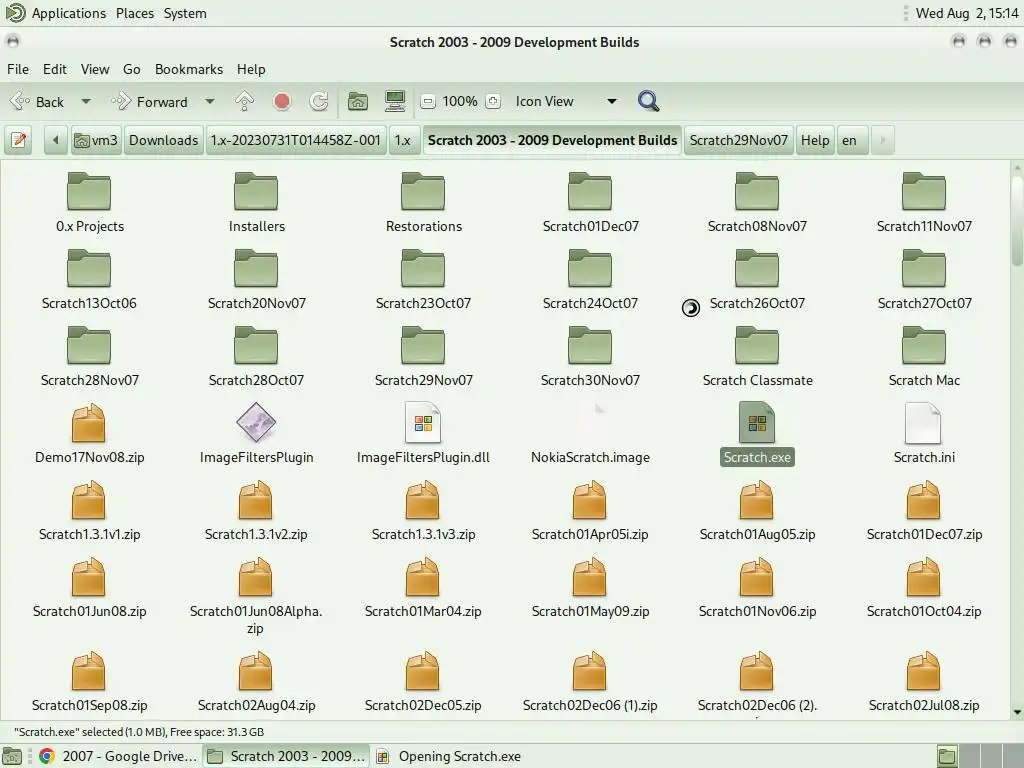Open the Applications menu in top panel
Image resolution: width=1024 pixels, height=768 pixels.
[69, 13]
